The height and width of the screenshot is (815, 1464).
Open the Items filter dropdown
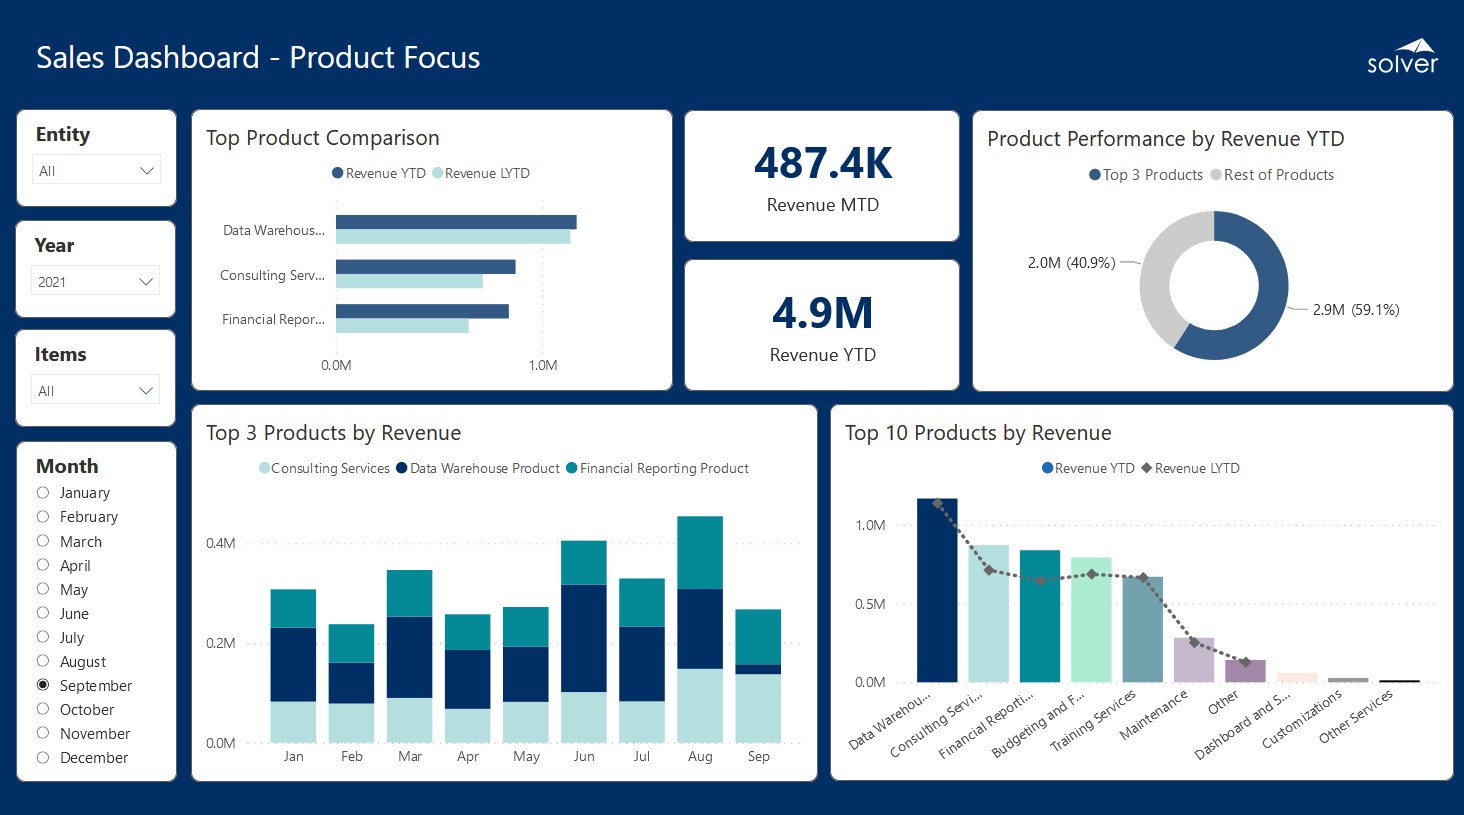96,391
